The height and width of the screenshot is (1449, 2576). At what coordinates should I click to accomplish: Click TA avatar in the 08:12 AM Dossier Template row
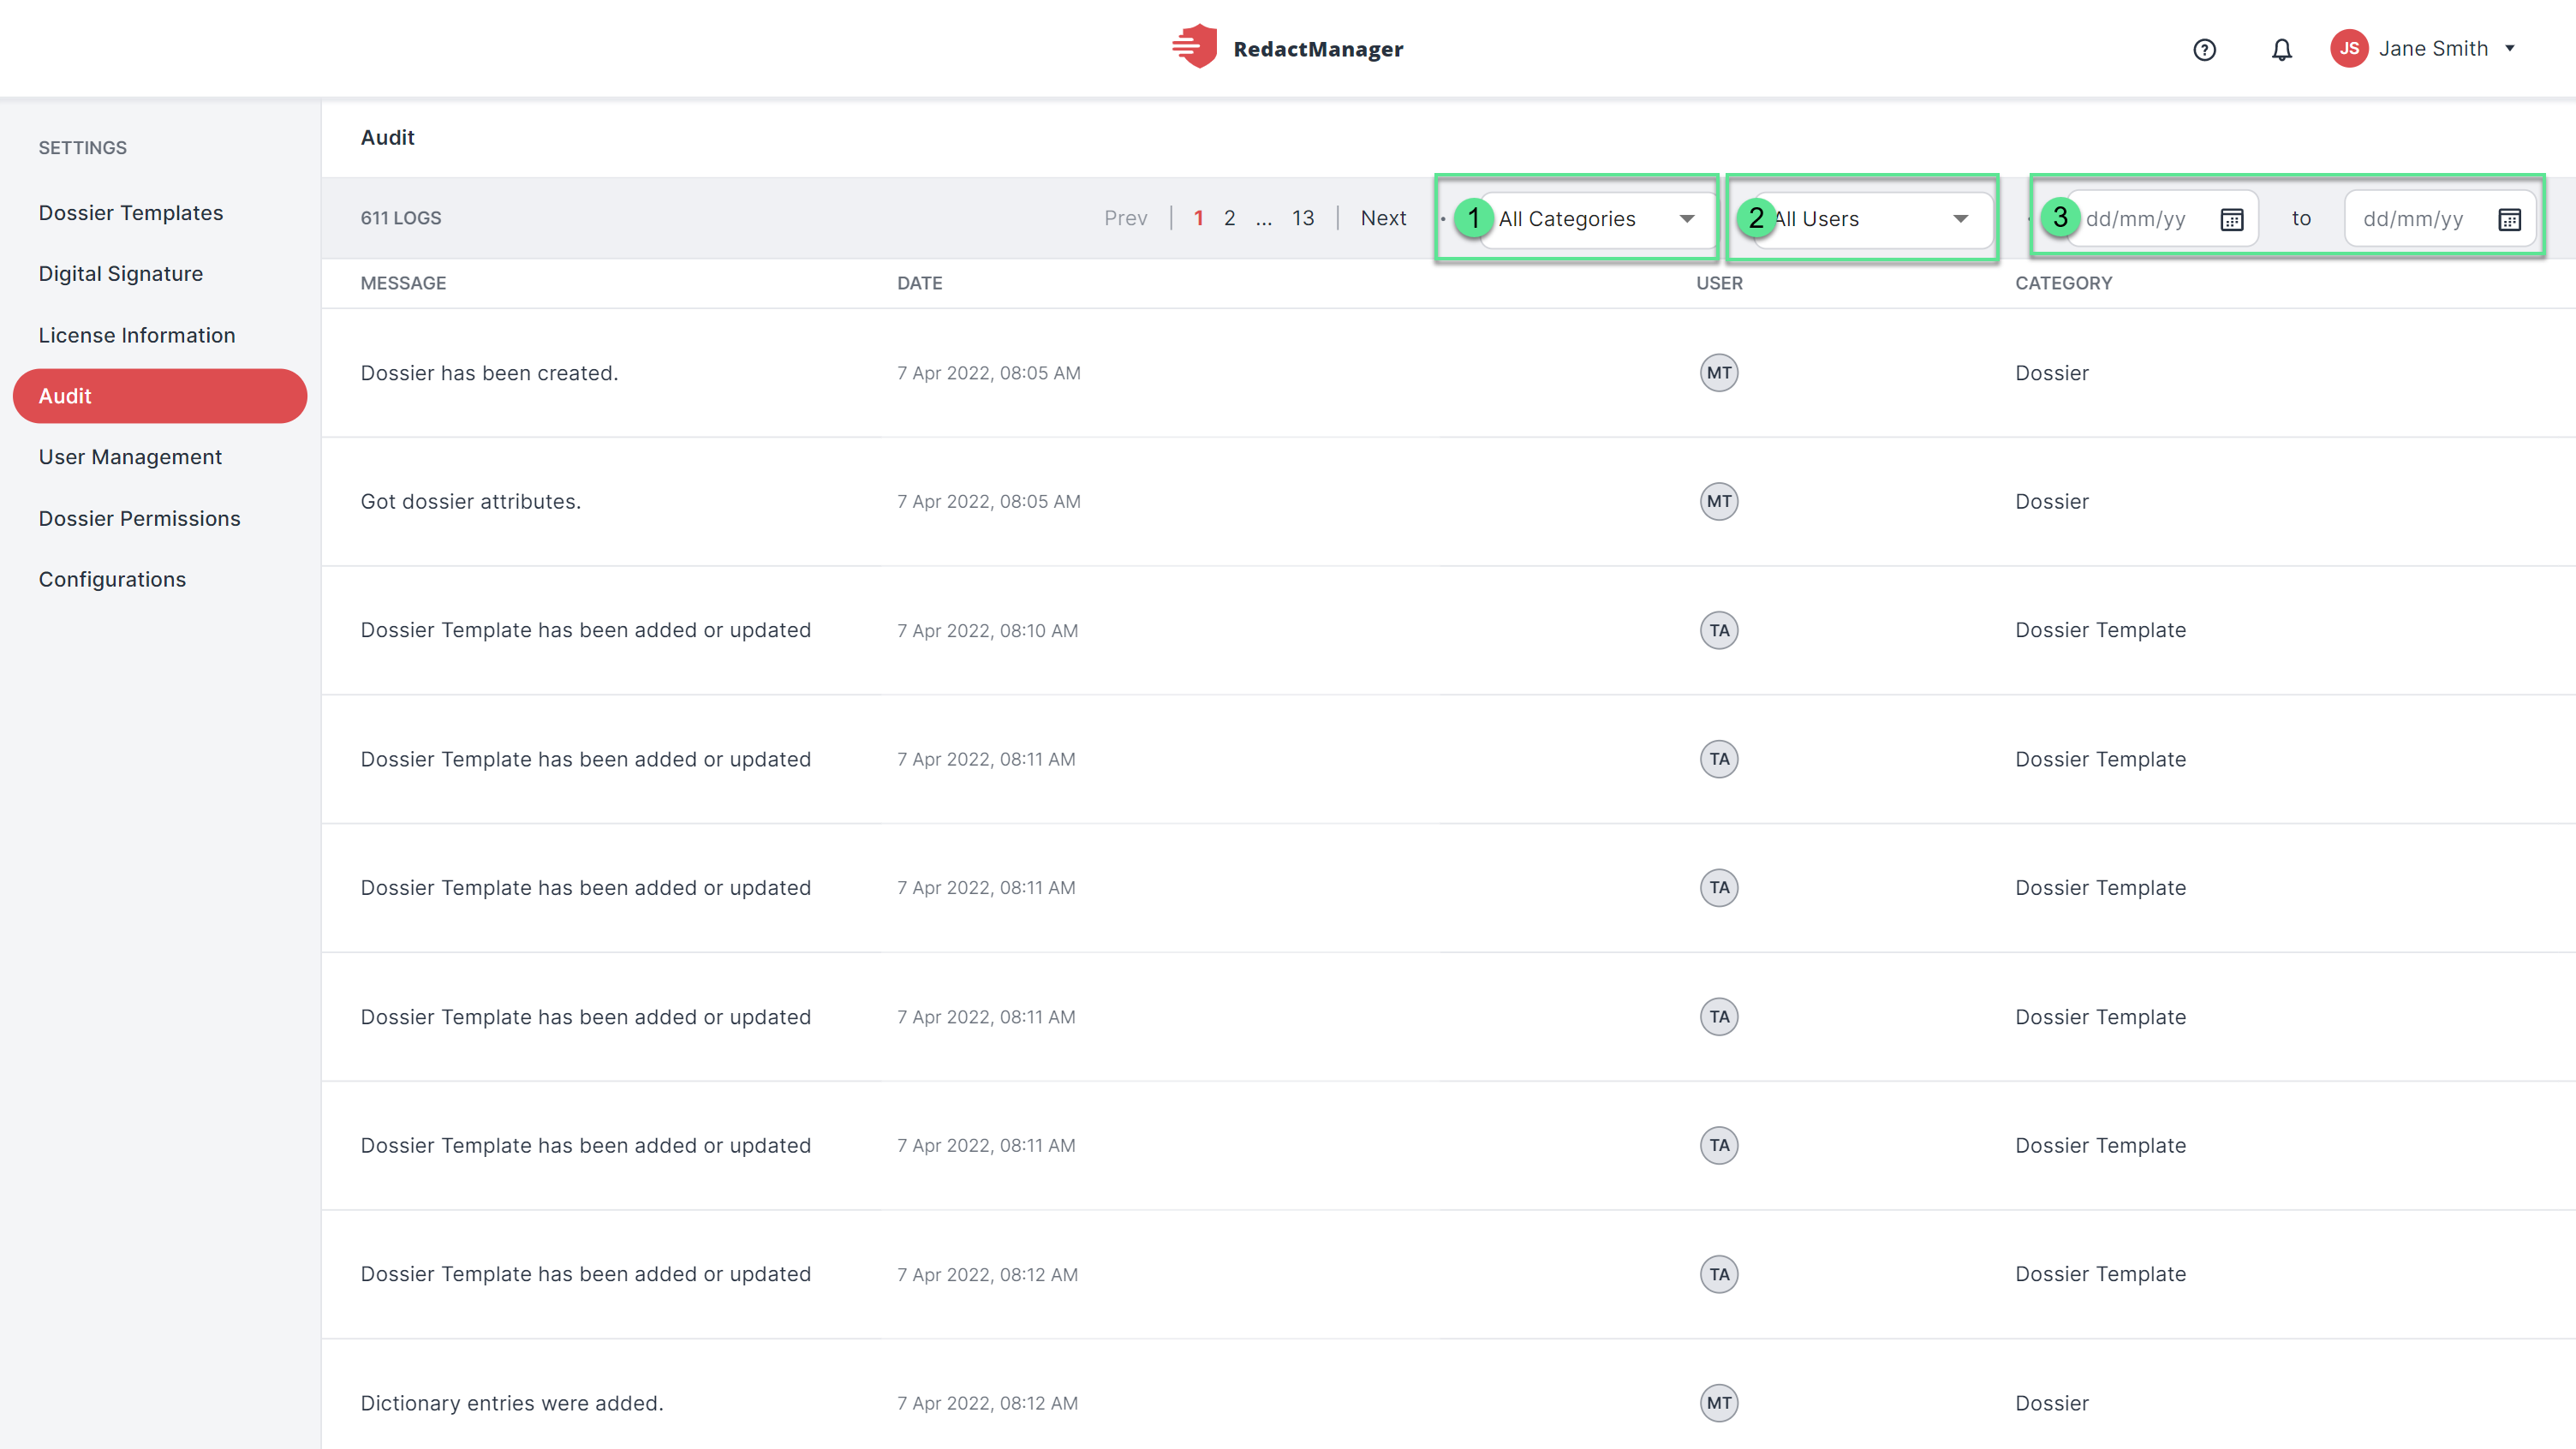click(1719, 1274)
